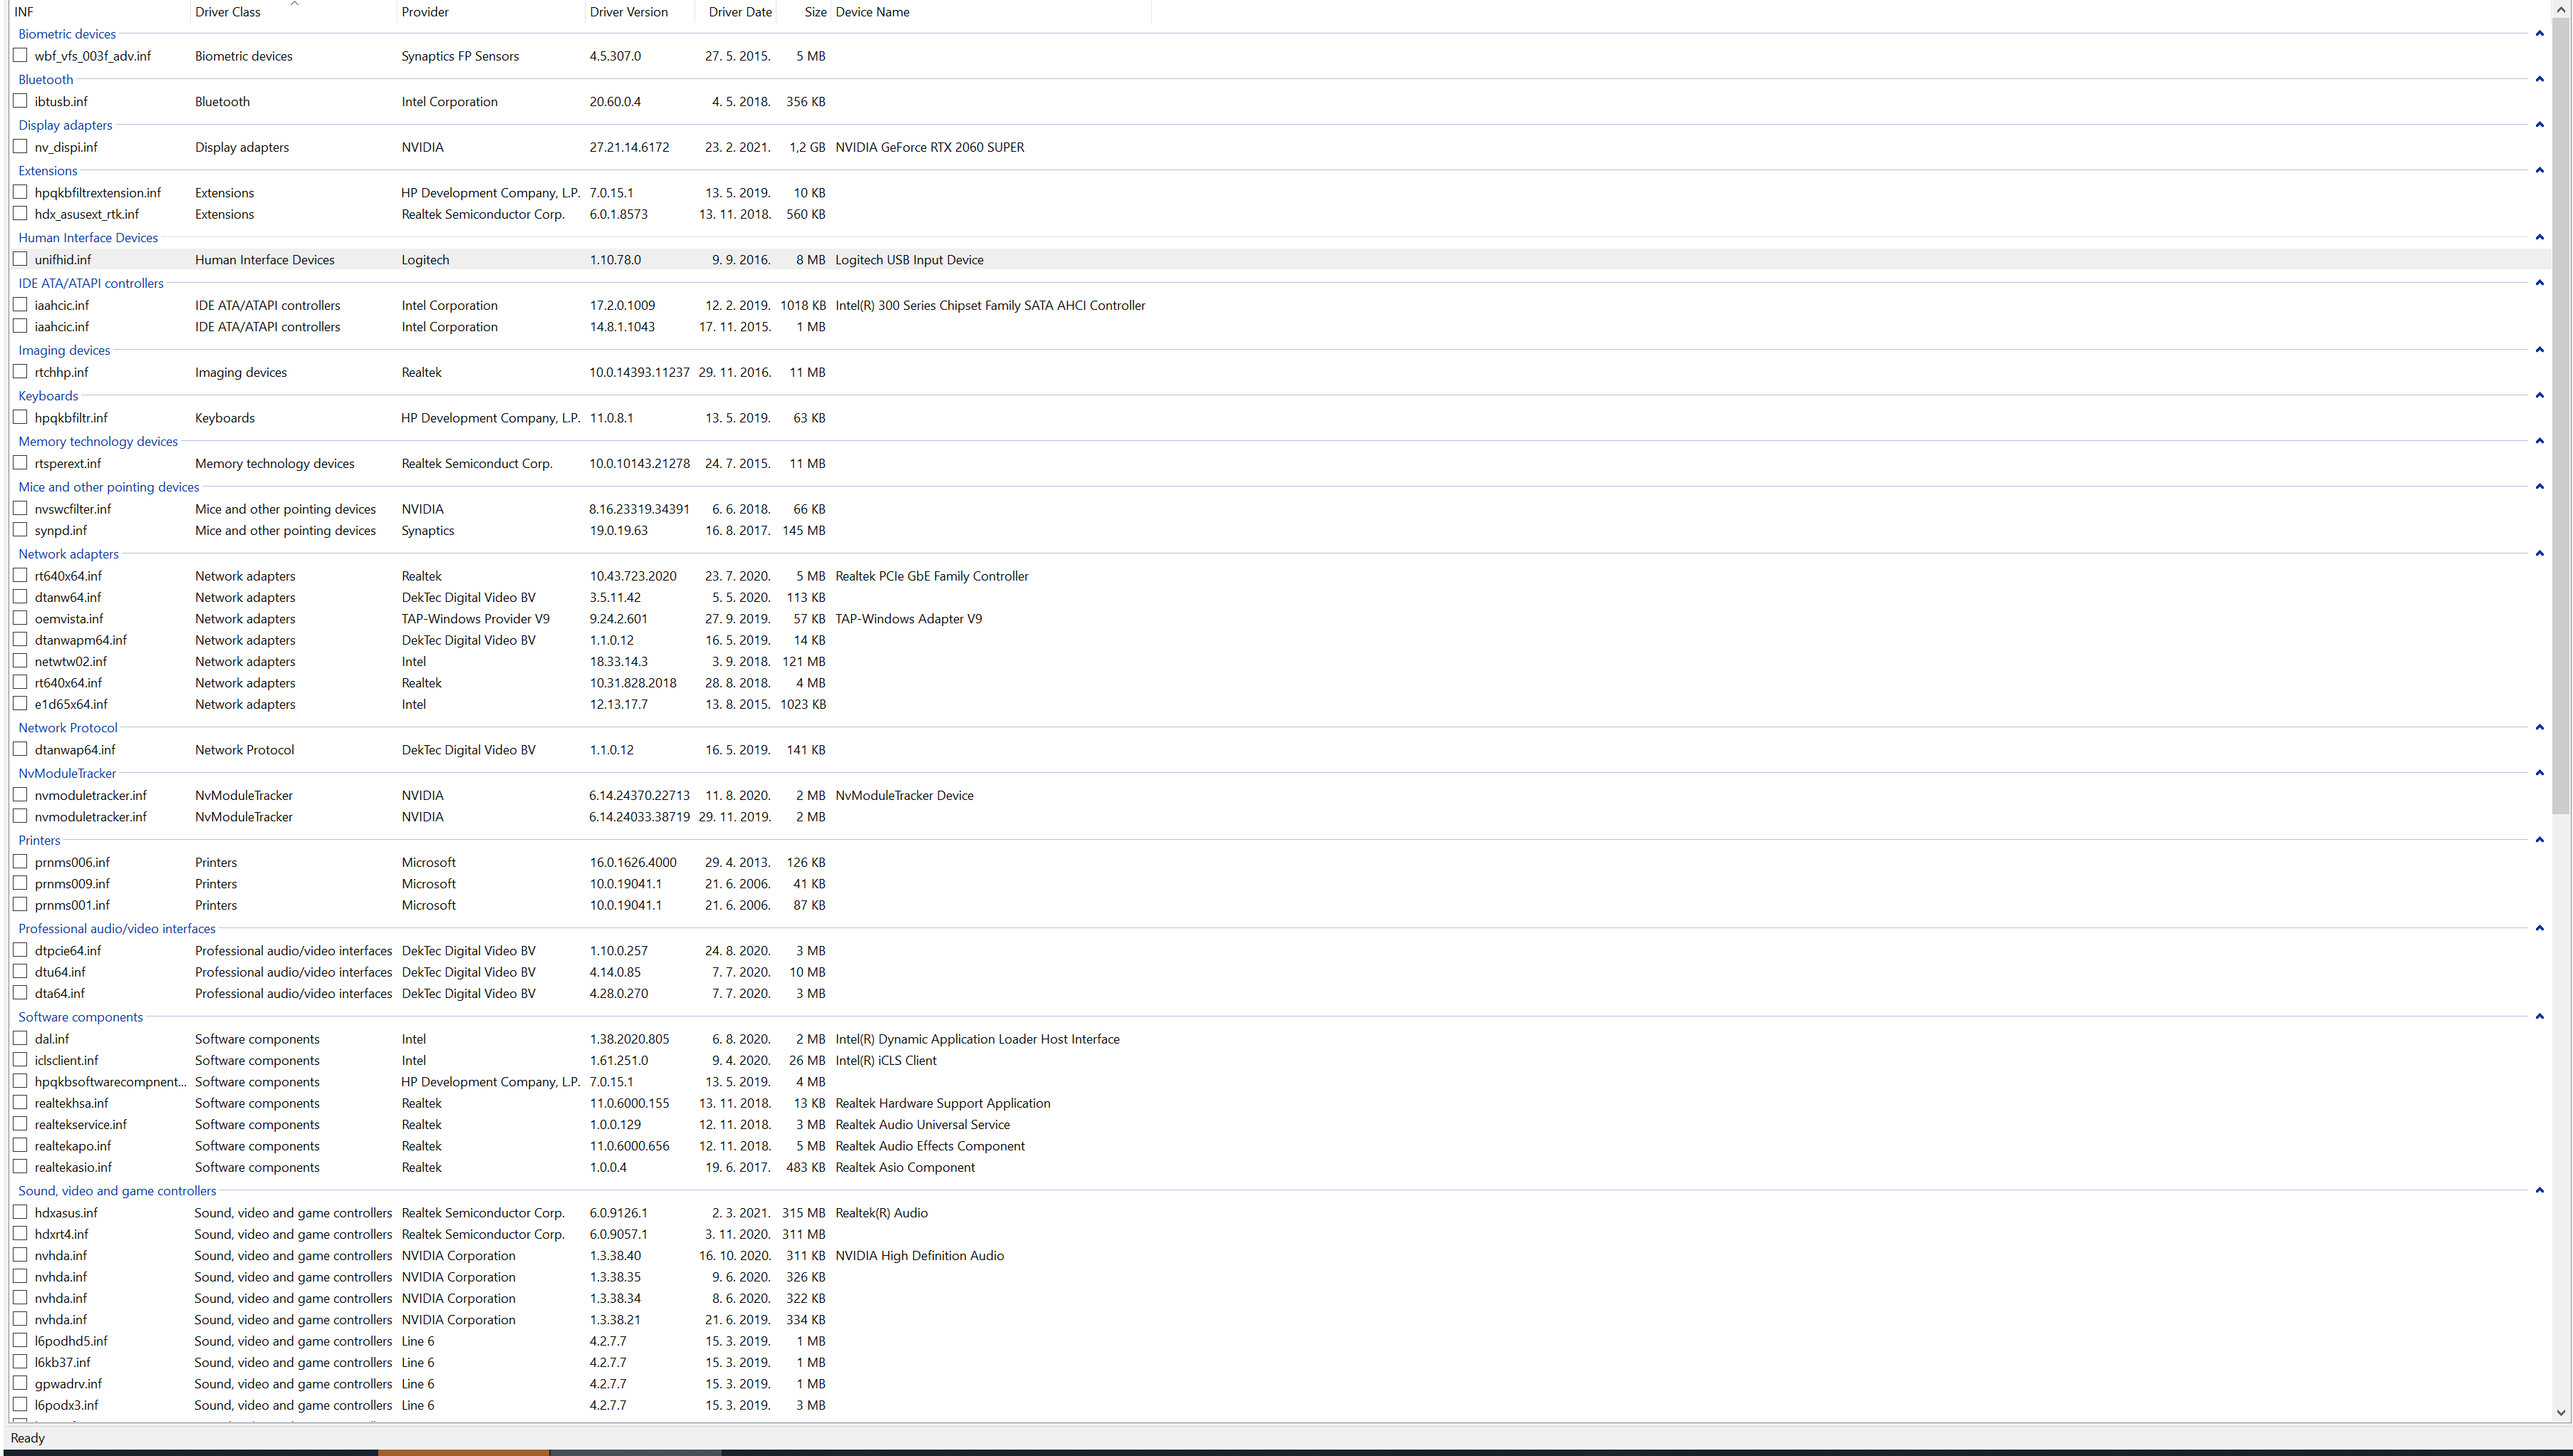Tick the prnms006.inf printer driver checkbox
This screenshot has height=1456, width=2573.
tap(20, 861)
